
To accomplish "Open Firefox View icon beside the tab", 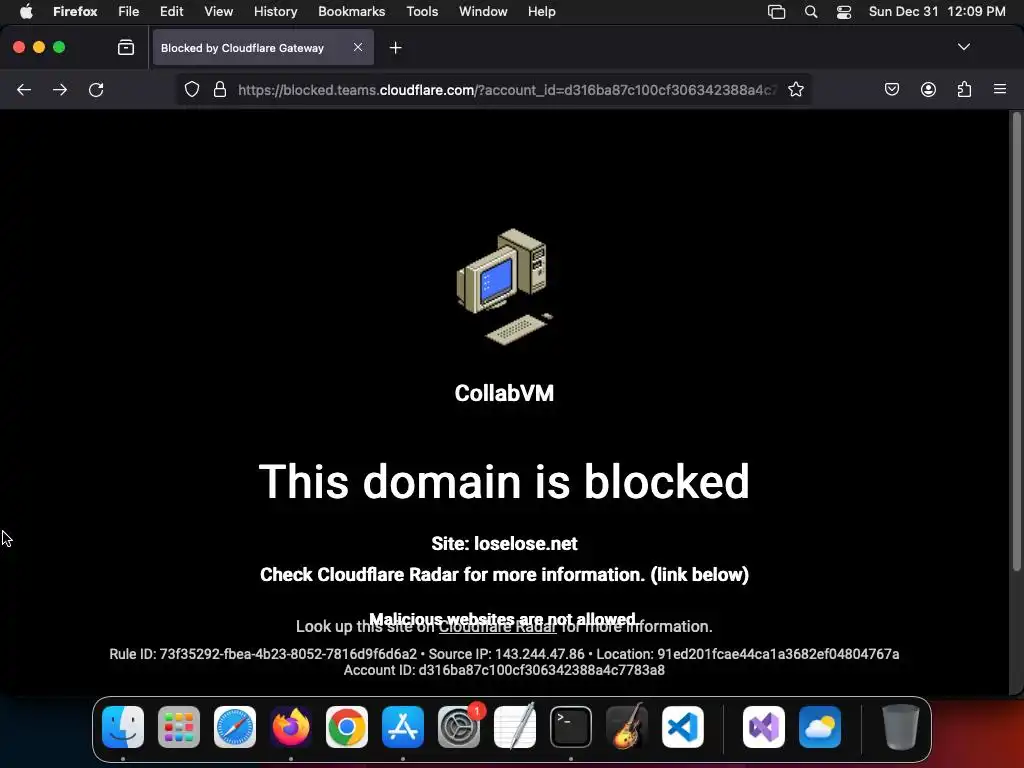I will 126,47.
